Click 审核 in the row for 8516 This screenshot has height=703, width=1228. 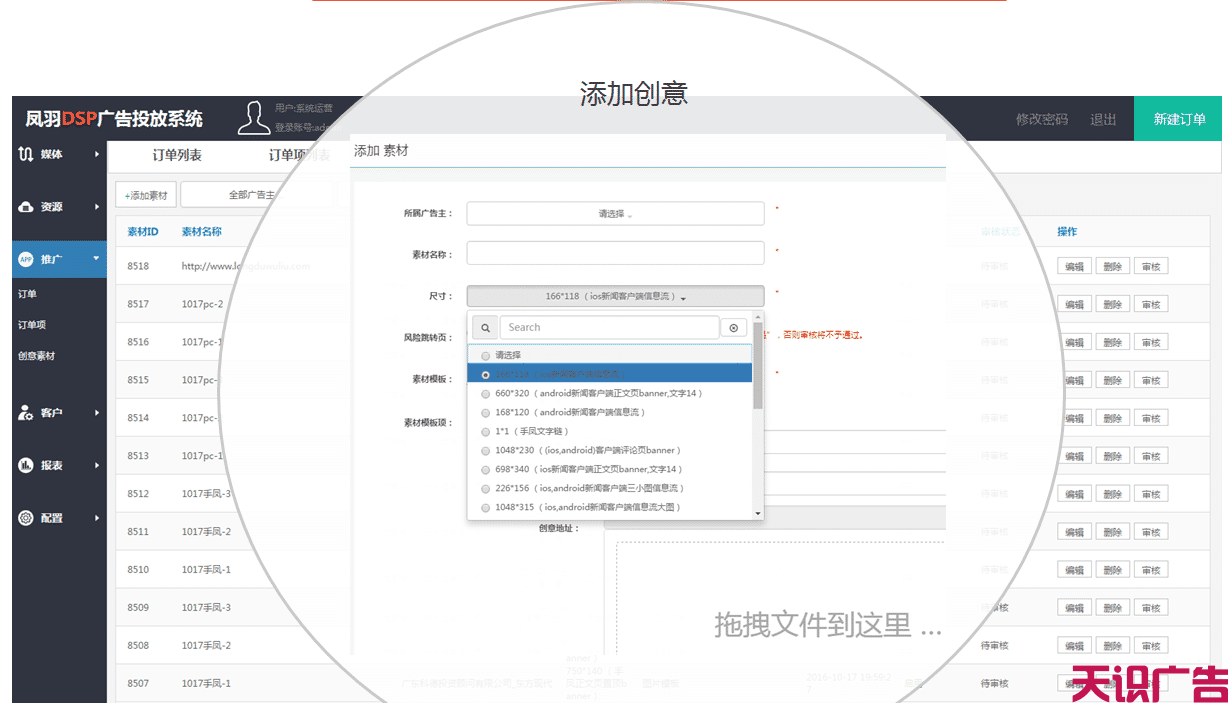click(1152, 342)
